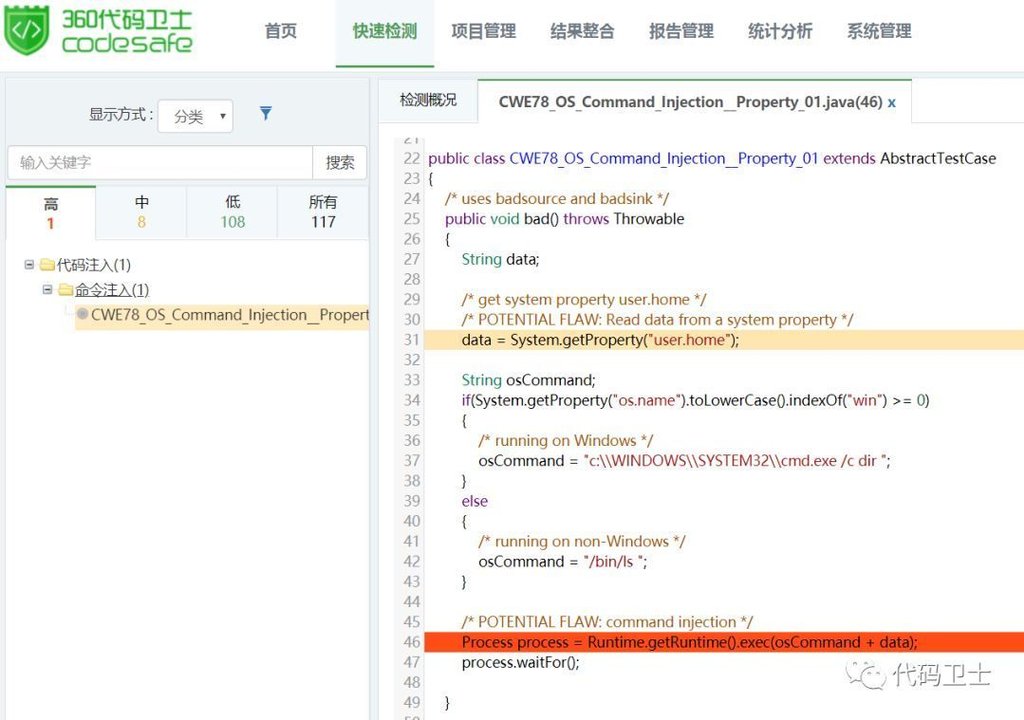Focus the 输入关键字 search field
Image resolution: width=1024 pixels, height=720 pixels.
coord(161,162)
